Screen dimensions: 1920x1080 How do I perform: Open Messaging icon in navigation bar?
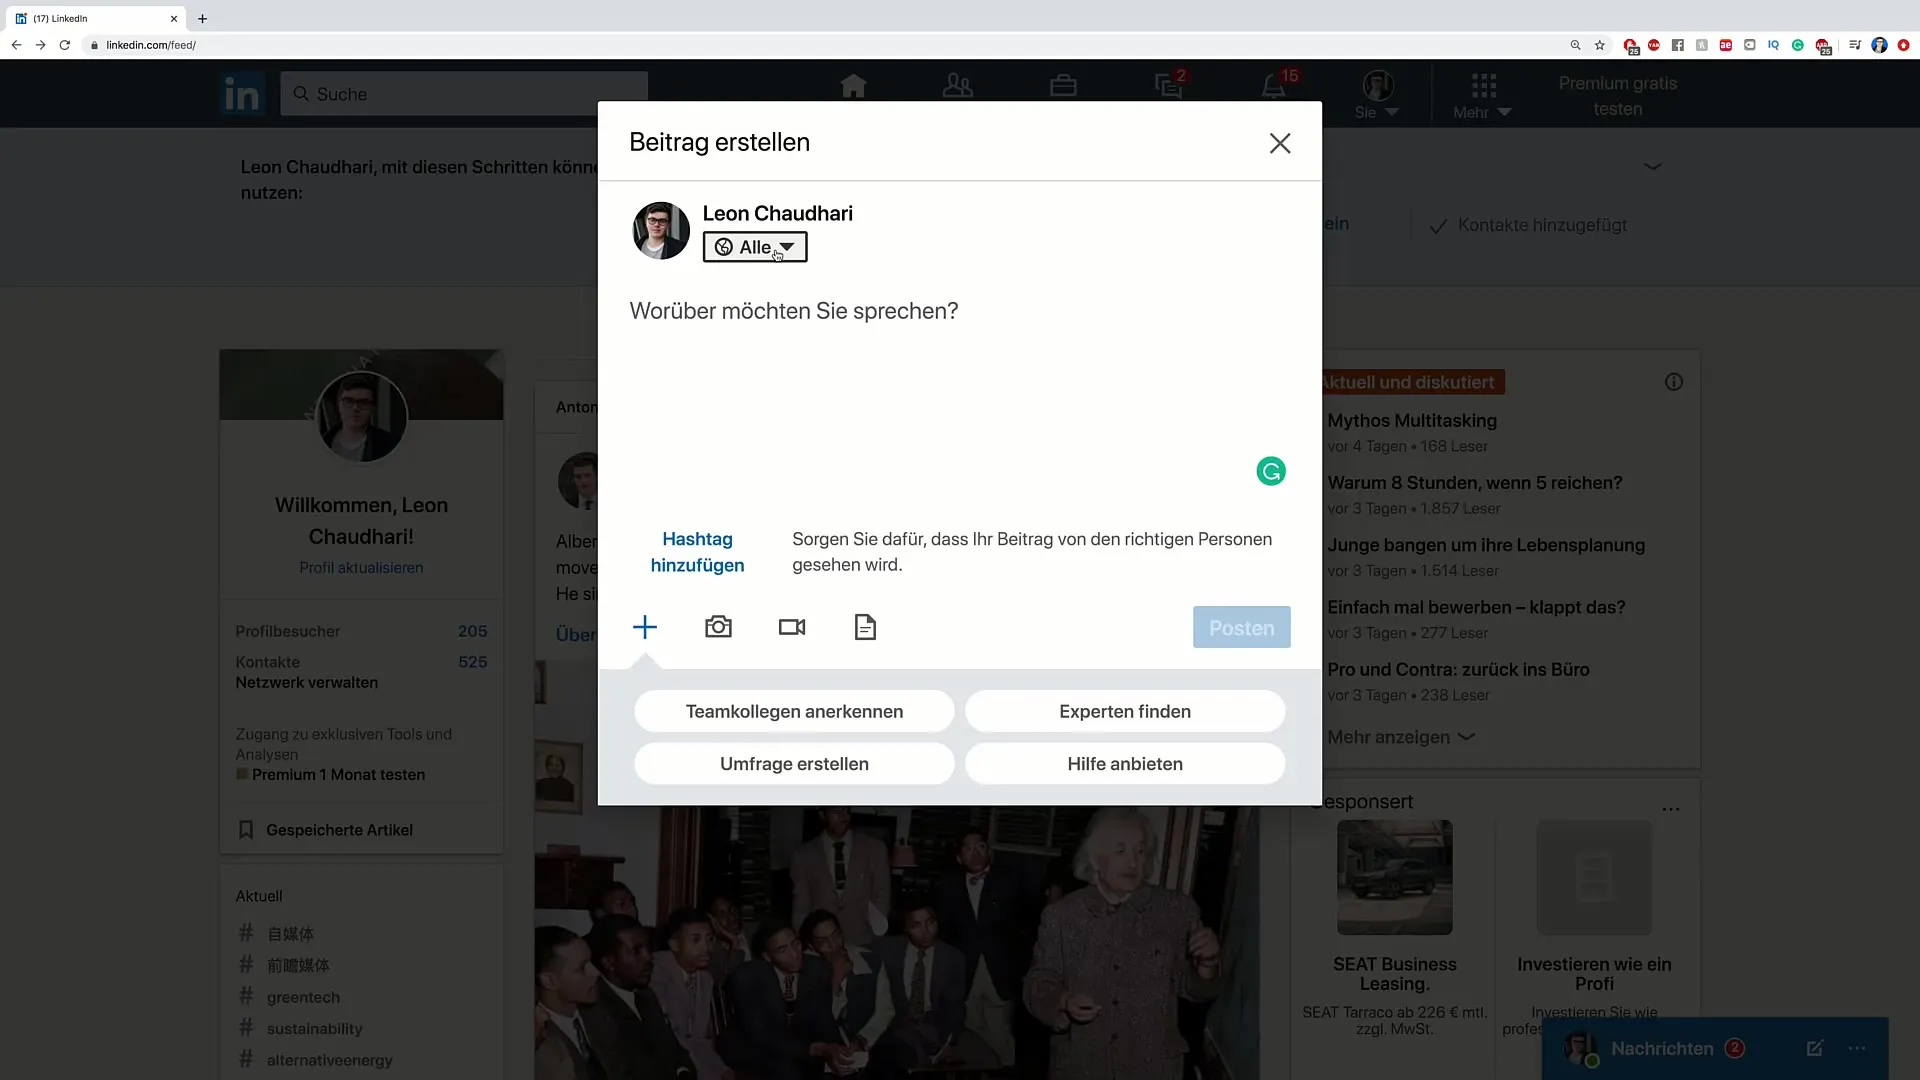click(x=1169, y=86)
